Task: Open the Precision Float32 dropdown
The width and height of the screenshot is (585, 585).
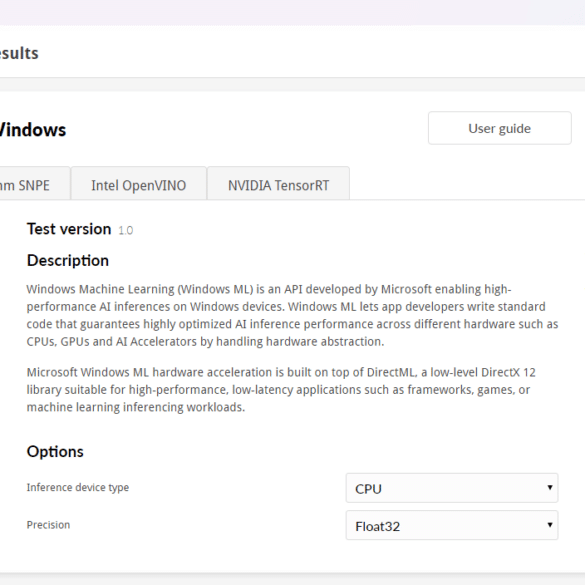Action: 452,525
